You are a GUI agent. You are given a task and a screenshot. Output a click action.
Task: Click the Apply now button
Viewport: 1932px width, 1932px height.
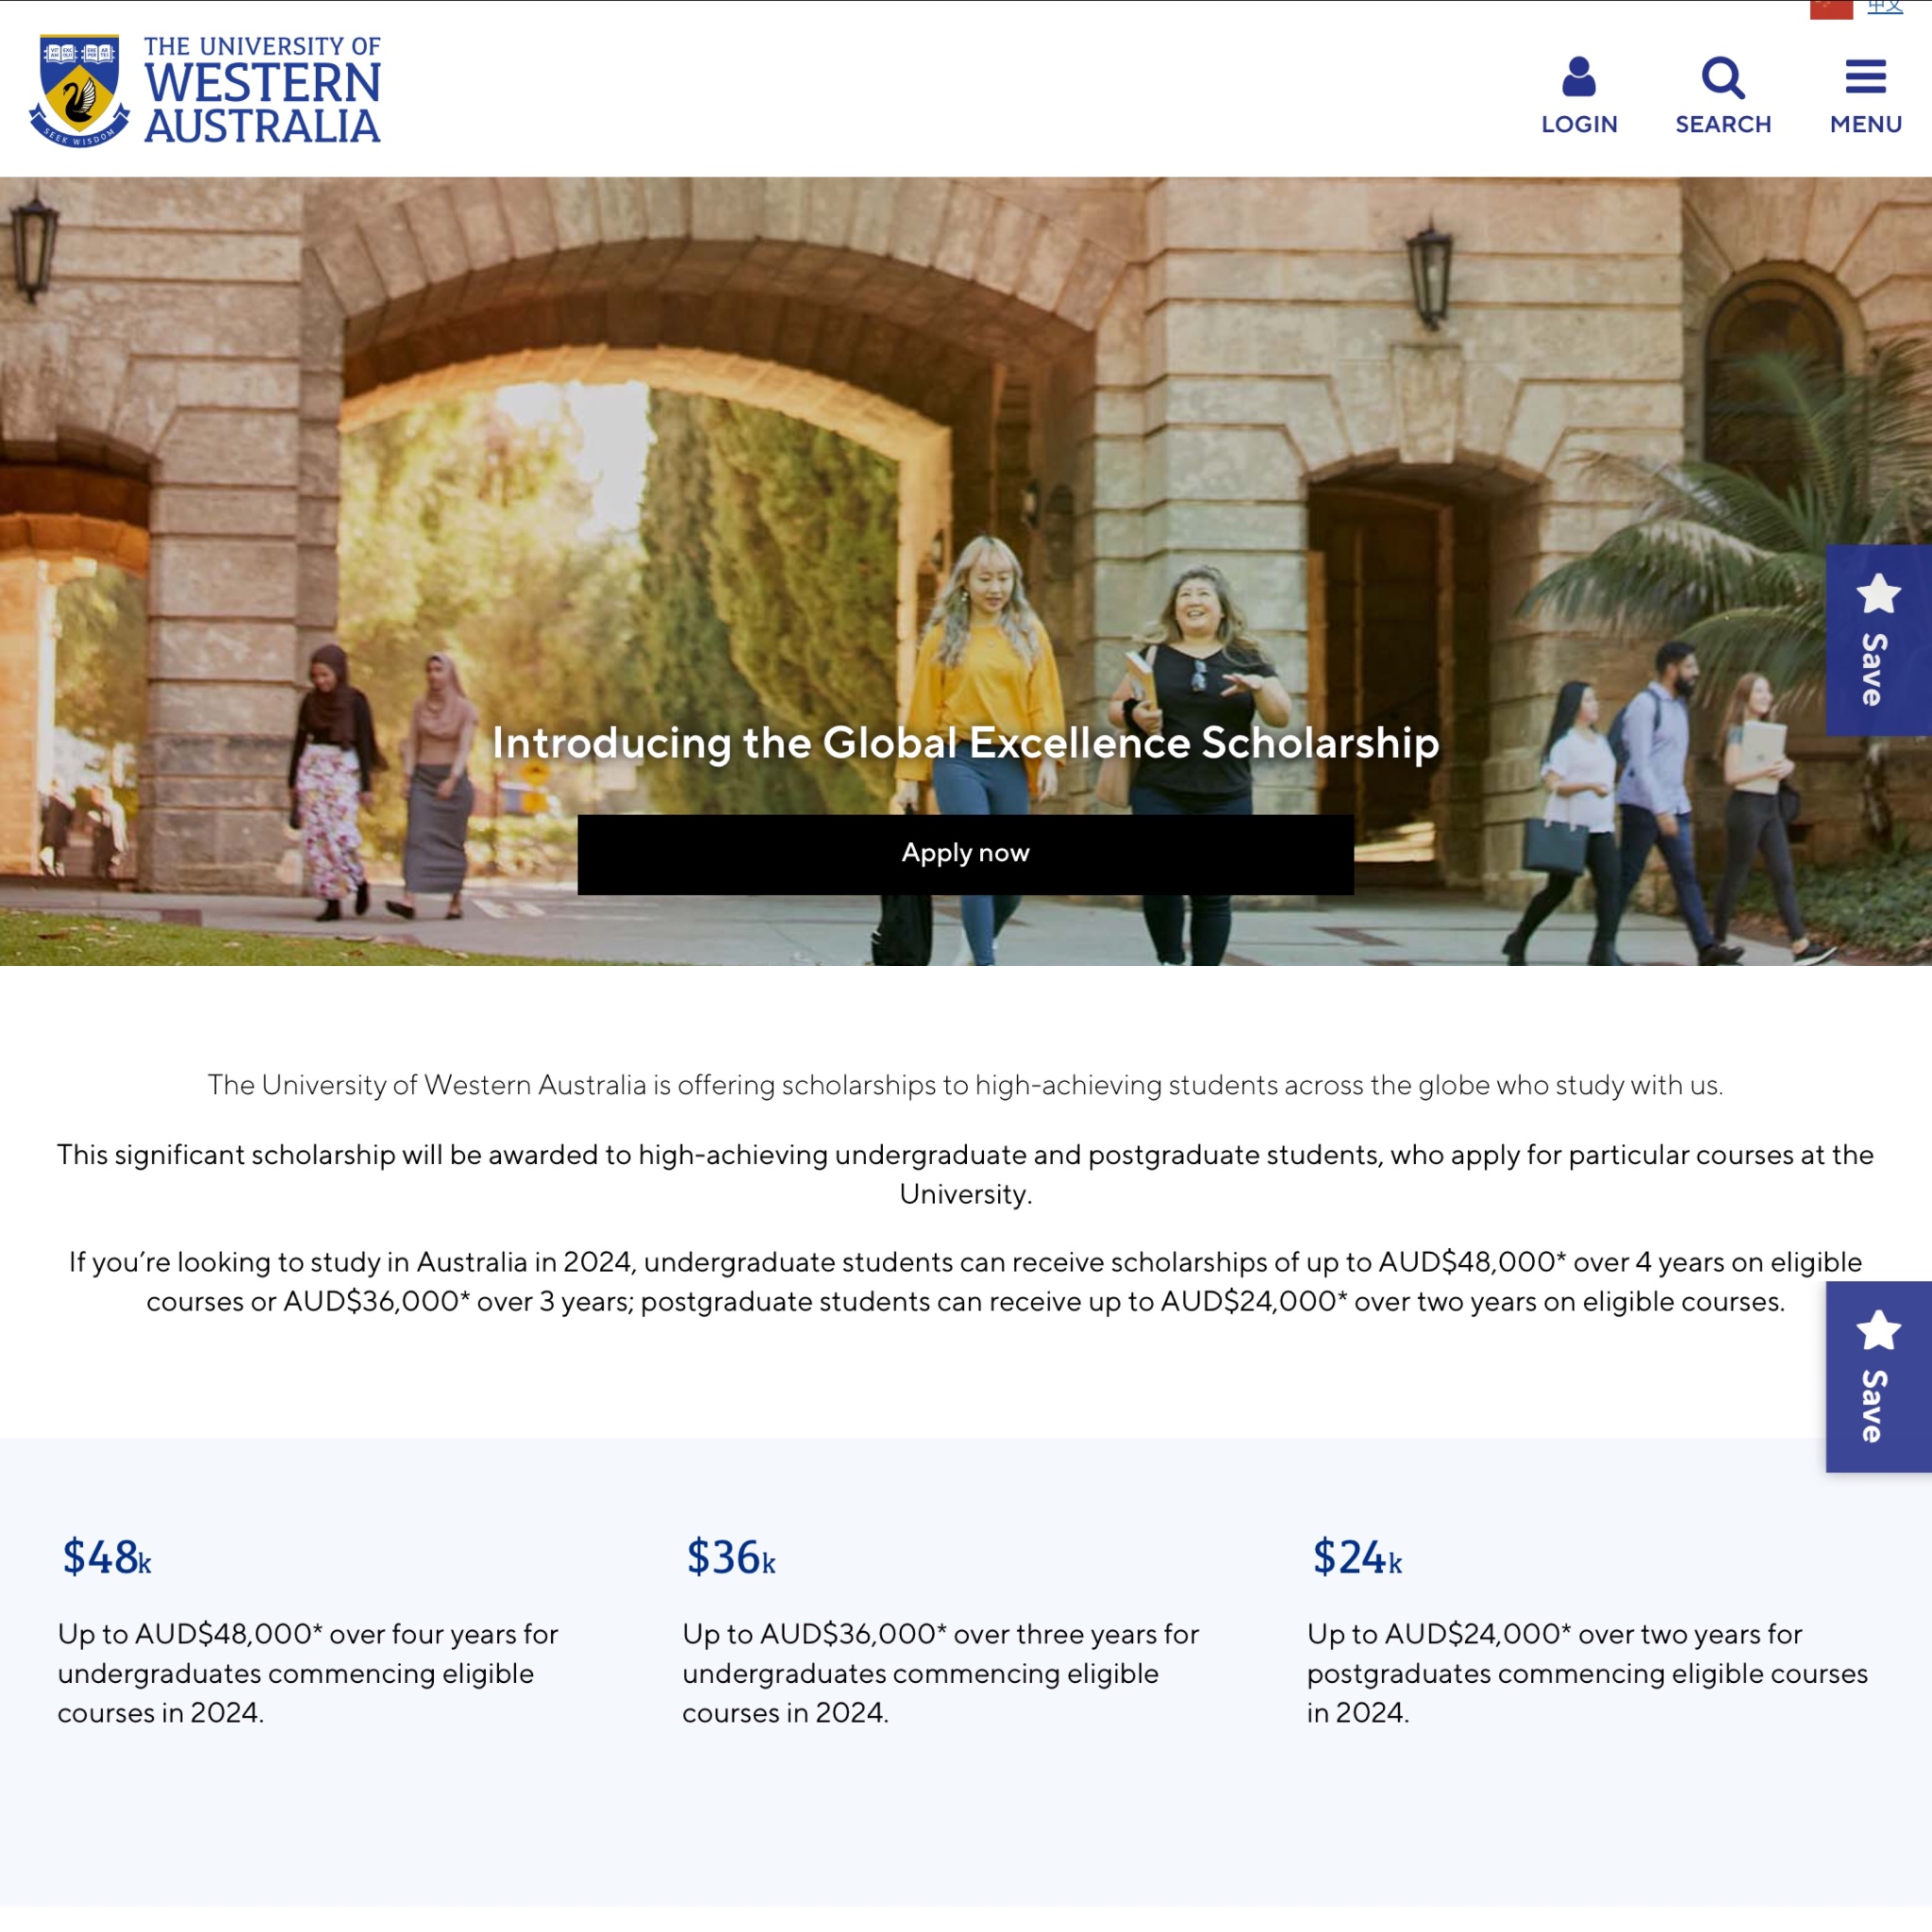click(x=965, y=854)
